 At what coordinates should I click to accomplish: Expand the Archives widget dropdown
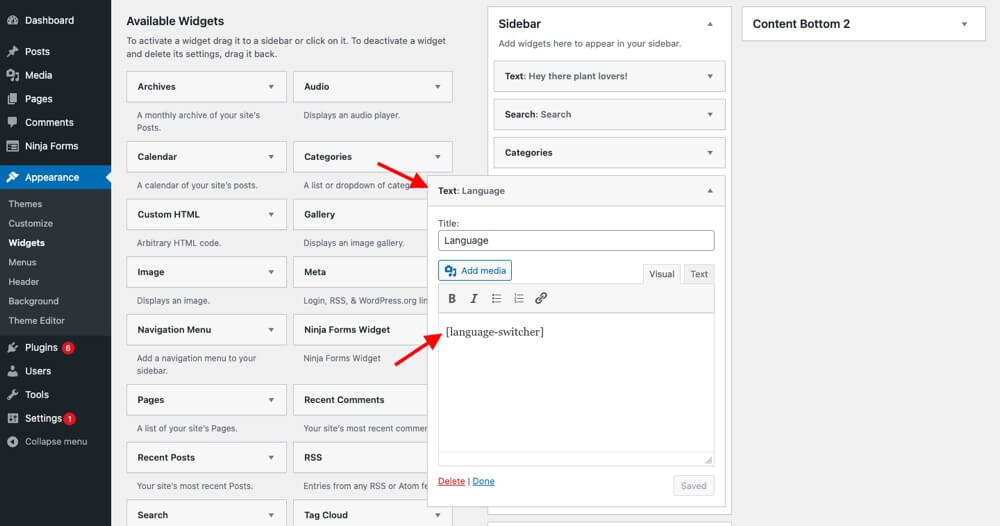pos(270,87)
